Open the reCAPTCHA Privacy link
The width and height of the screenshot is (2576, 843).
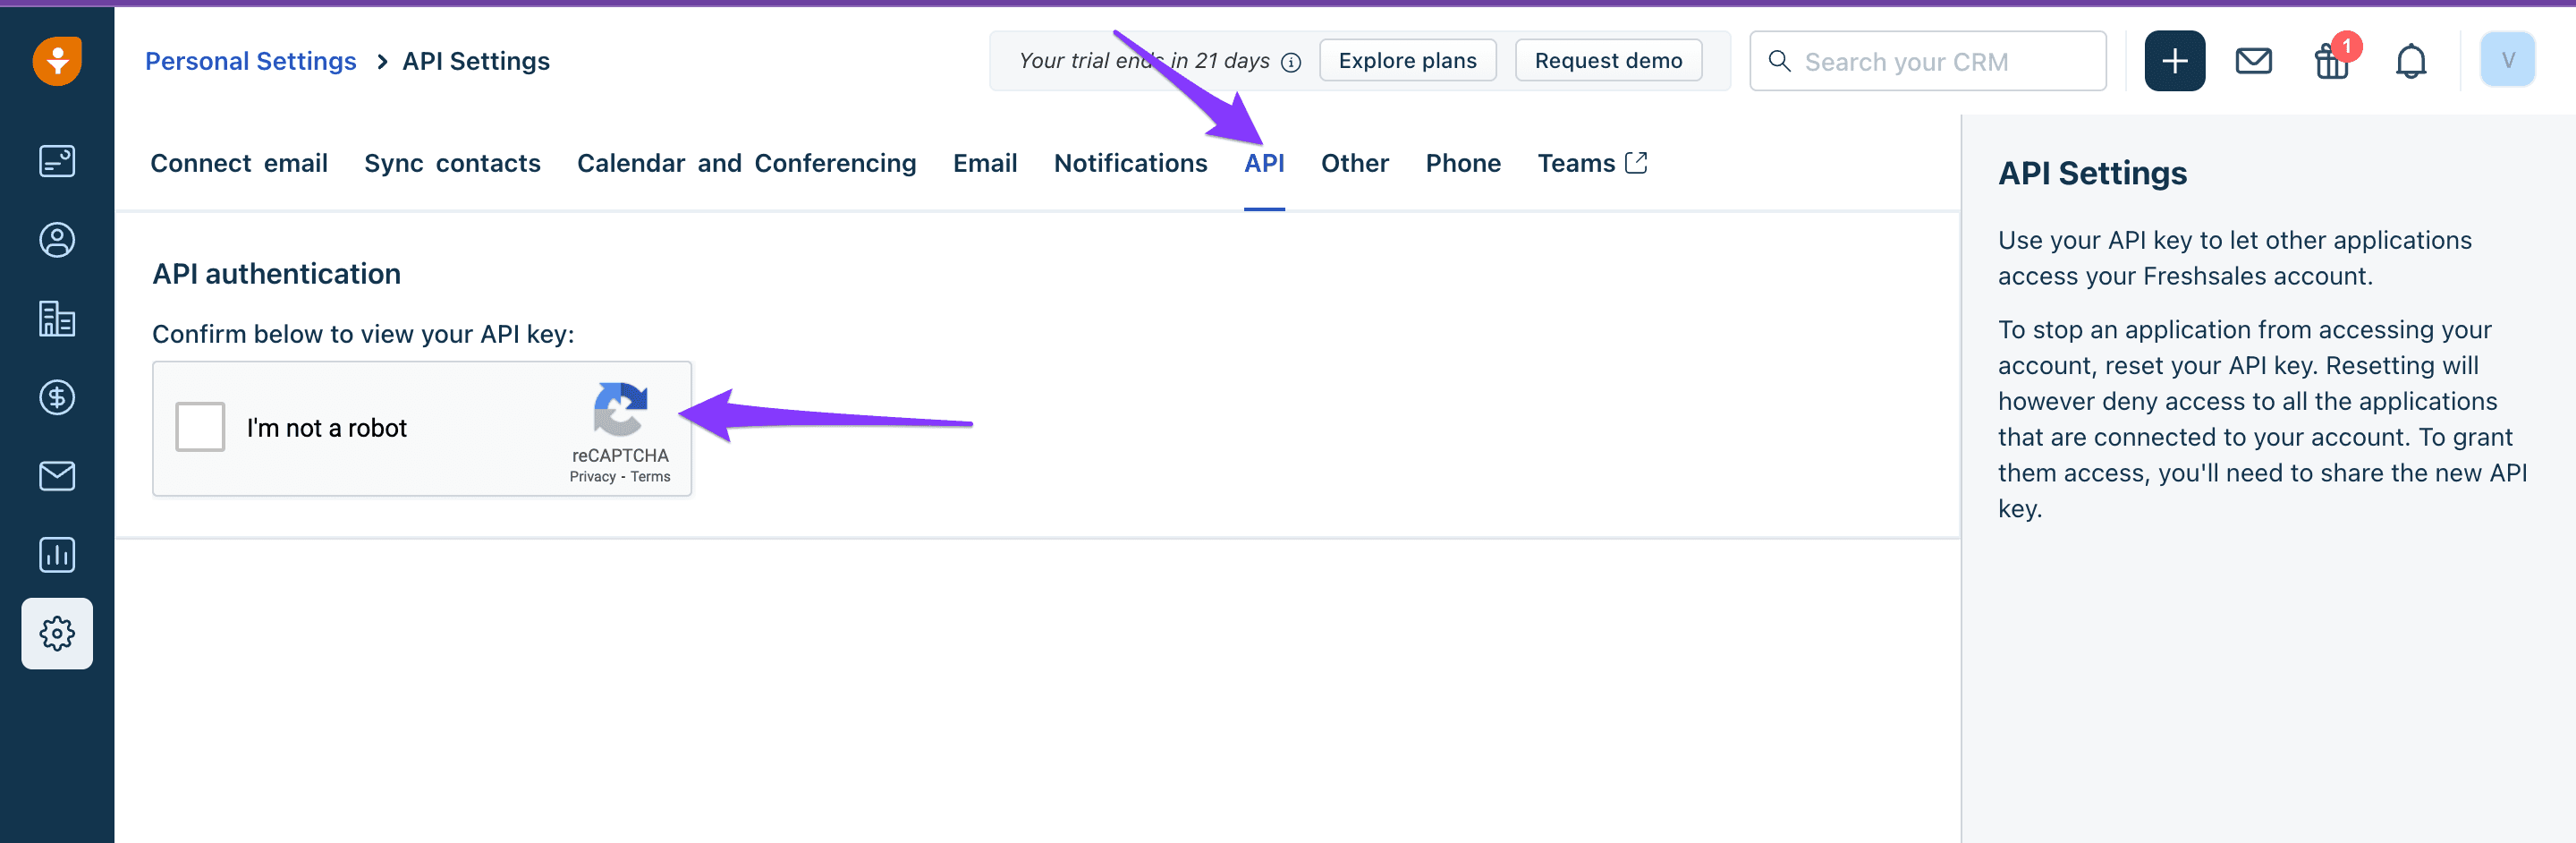click(x=592, y=477)
